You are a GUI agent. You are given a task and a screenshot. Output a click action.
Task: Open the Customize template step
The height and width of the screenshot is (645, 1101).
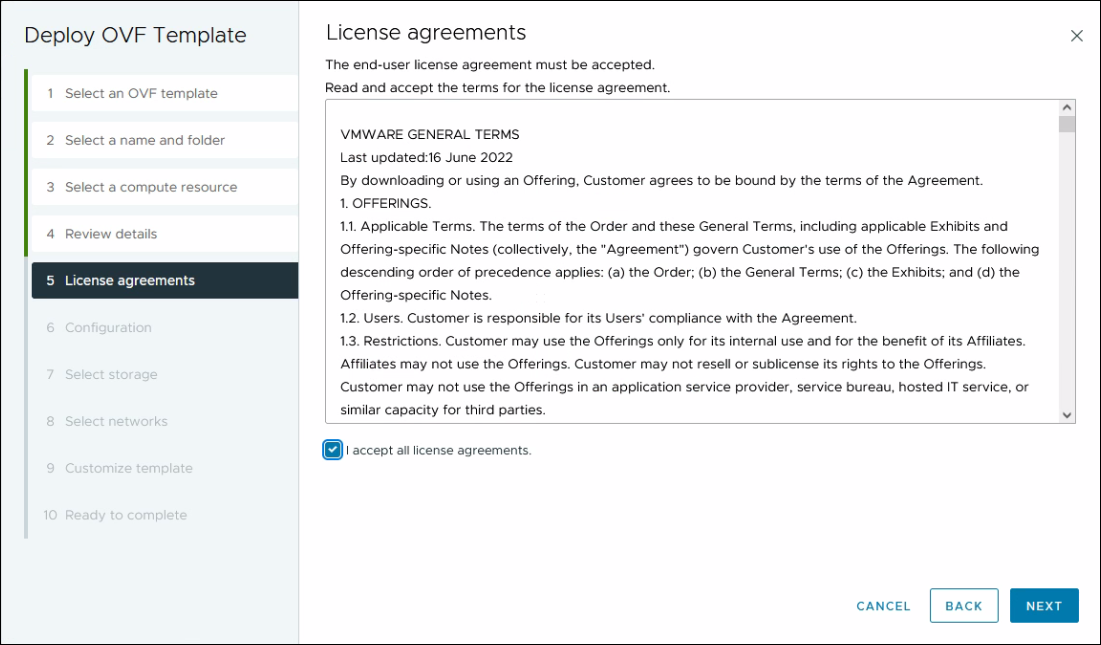(131, 468)
